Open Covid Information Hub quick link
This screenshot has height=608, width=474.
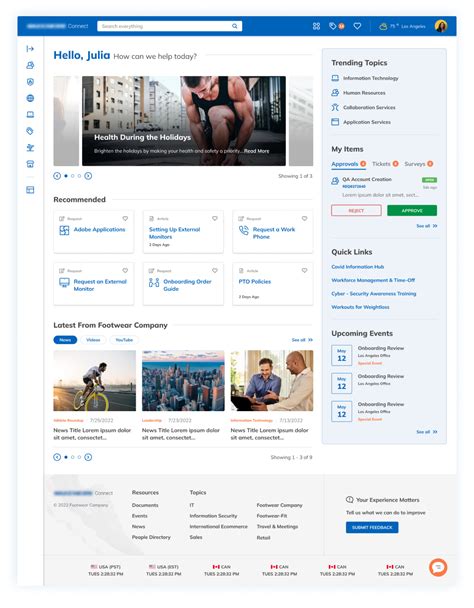(x=358, y=267)
